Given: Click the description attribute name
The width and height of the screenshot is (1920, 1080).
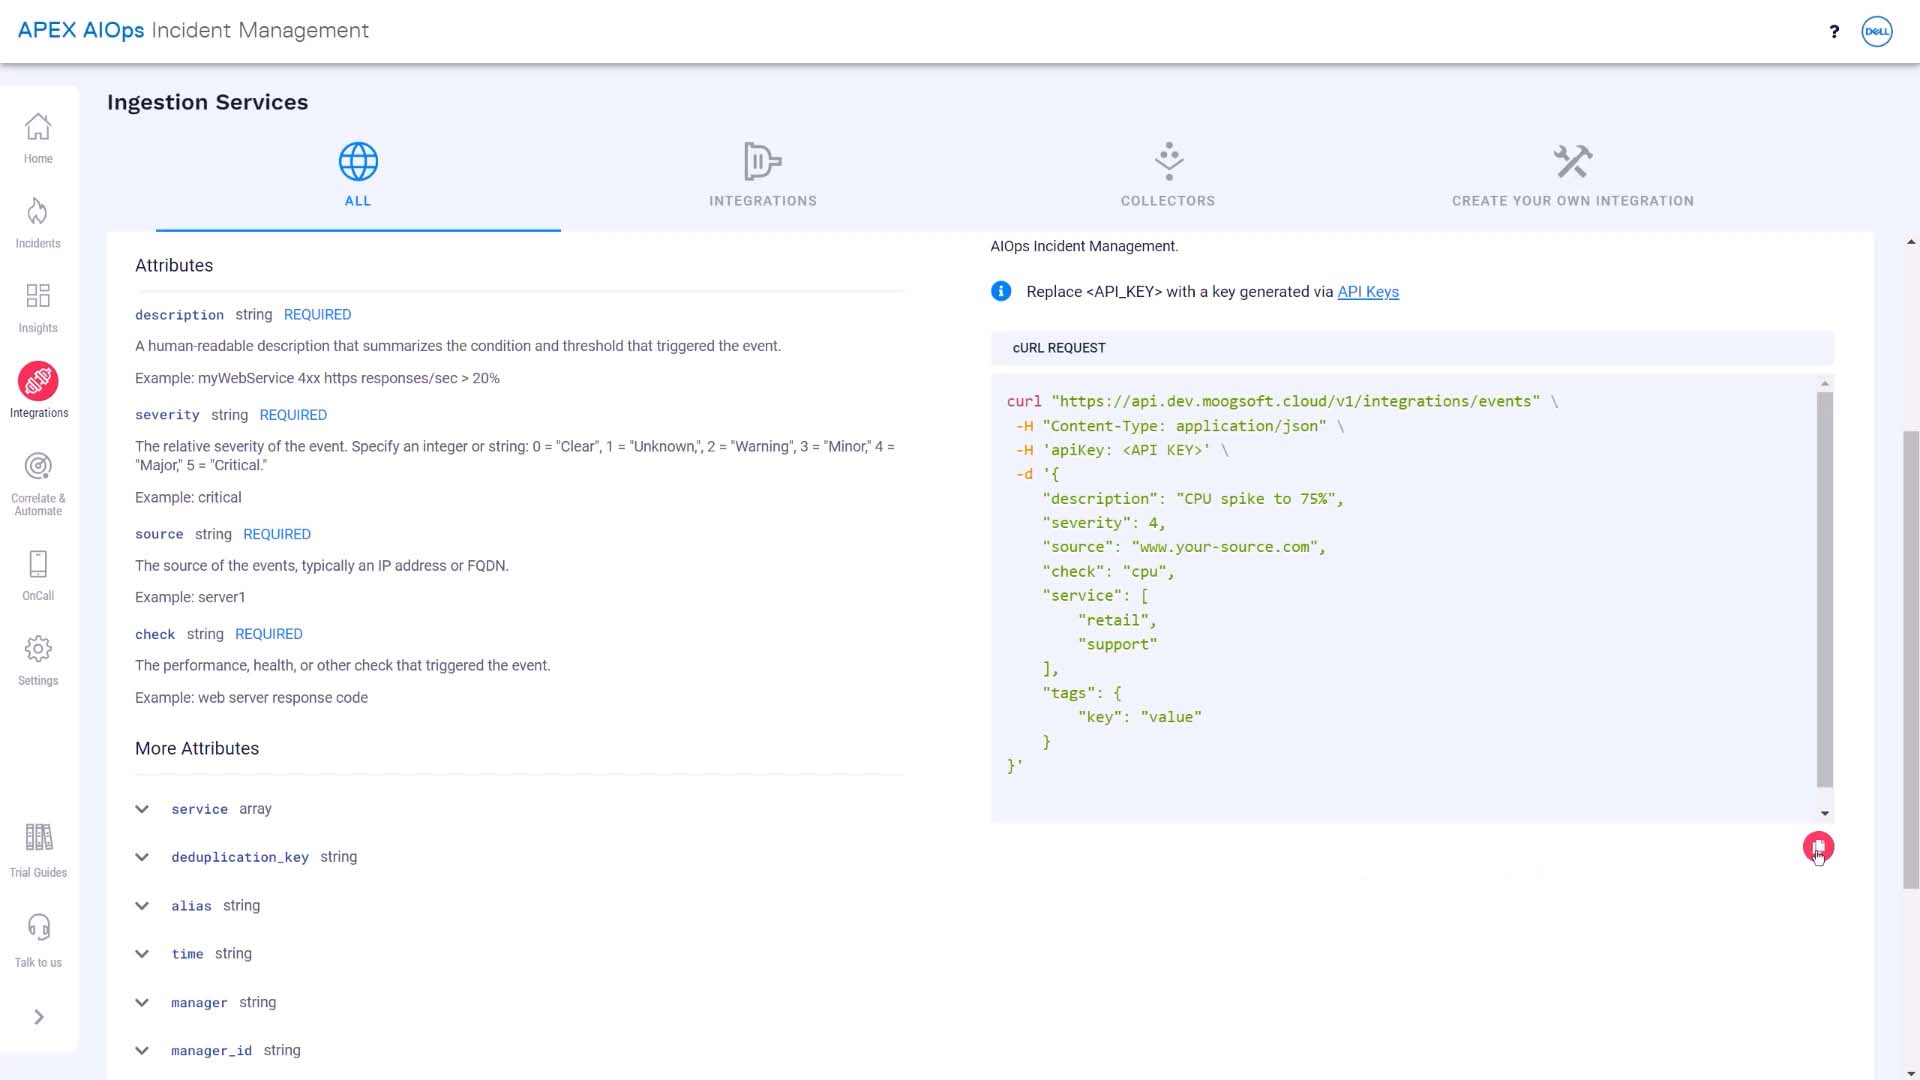Looking at the screenshot, I should pyautogui.click(x=179, y=315).
